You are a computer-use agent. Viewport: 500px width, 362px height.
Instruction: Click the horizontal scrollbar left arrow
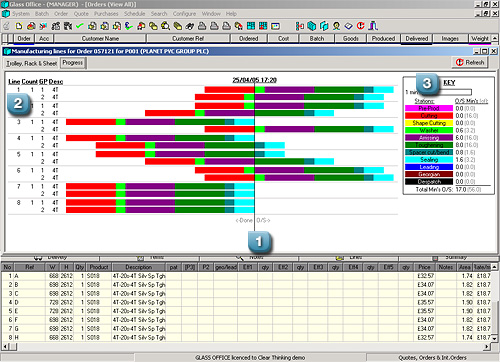point(5,347)
